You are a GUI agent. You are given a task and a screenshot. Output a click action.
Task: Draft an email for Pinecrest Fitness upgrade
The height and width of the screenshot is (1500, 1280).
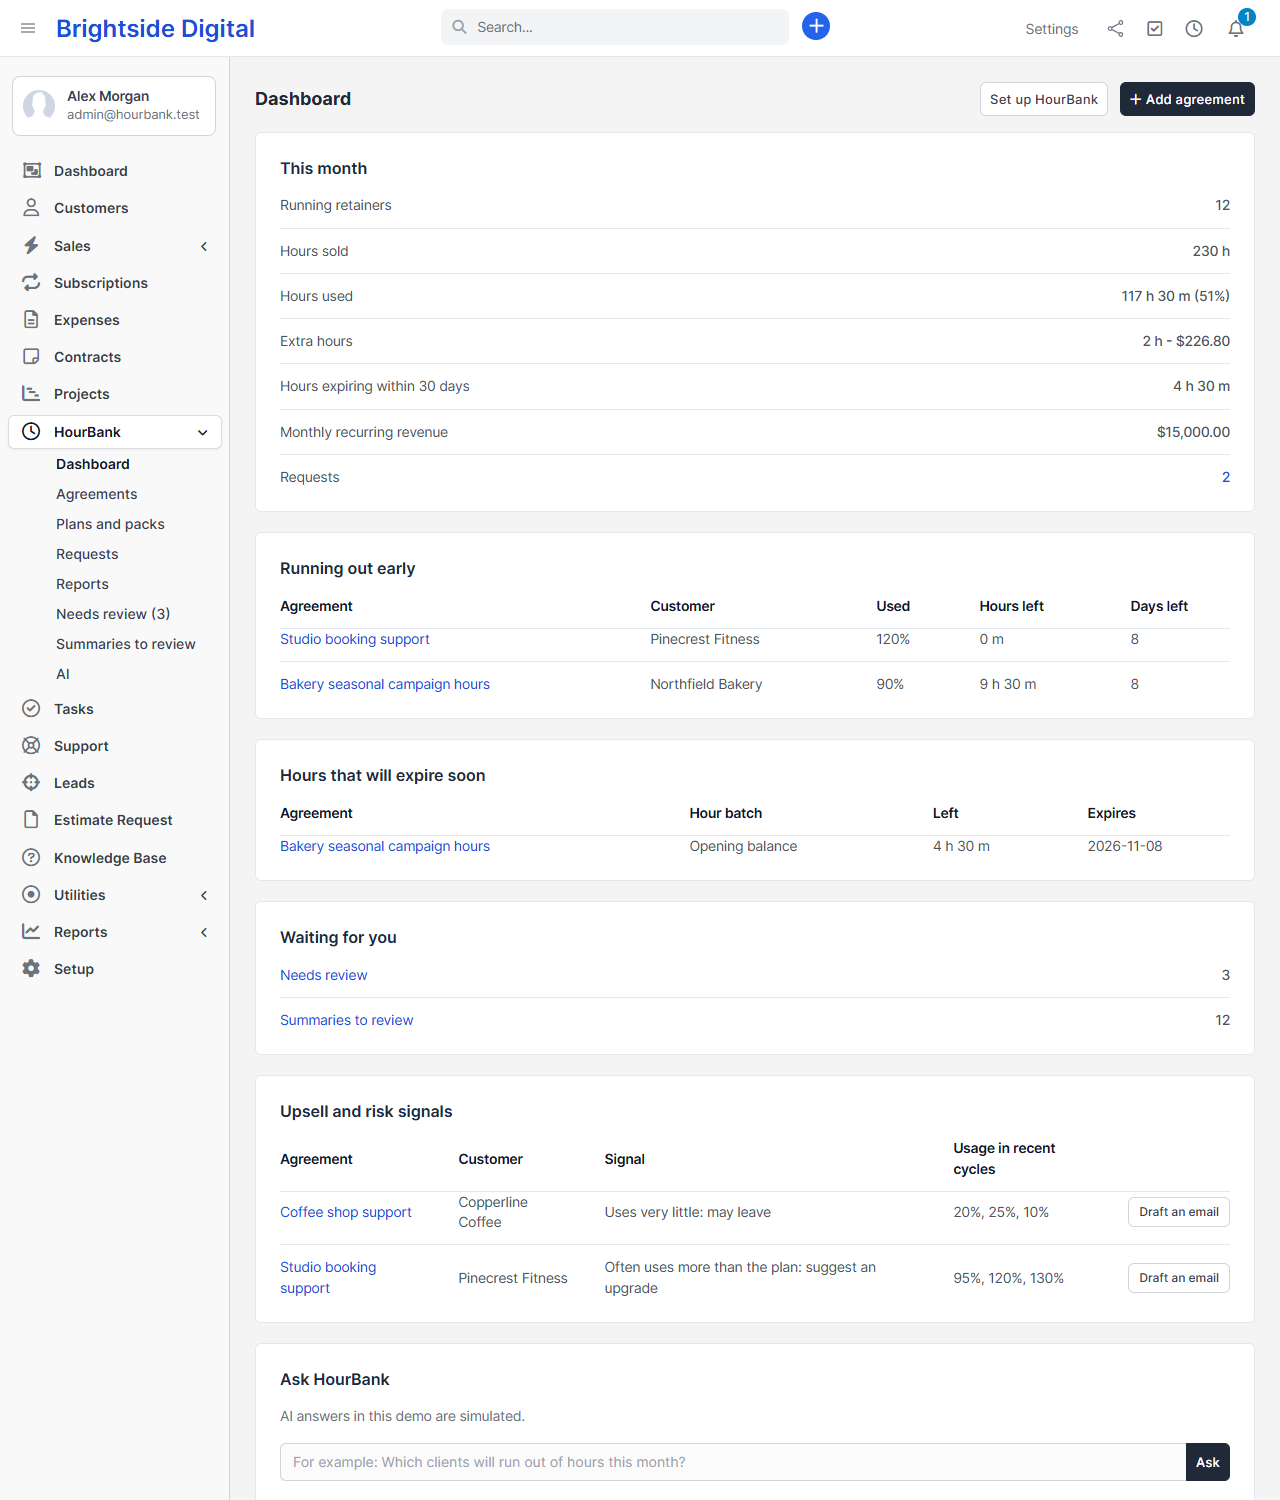(x=1179, y=1278)
